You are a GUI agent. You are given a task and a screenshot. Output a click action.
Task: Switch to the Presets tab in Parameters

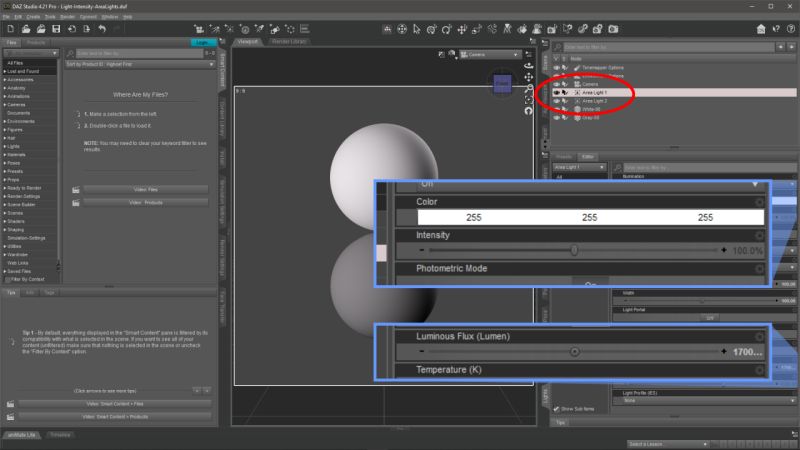pyautogui.click(x=564, y=157)
